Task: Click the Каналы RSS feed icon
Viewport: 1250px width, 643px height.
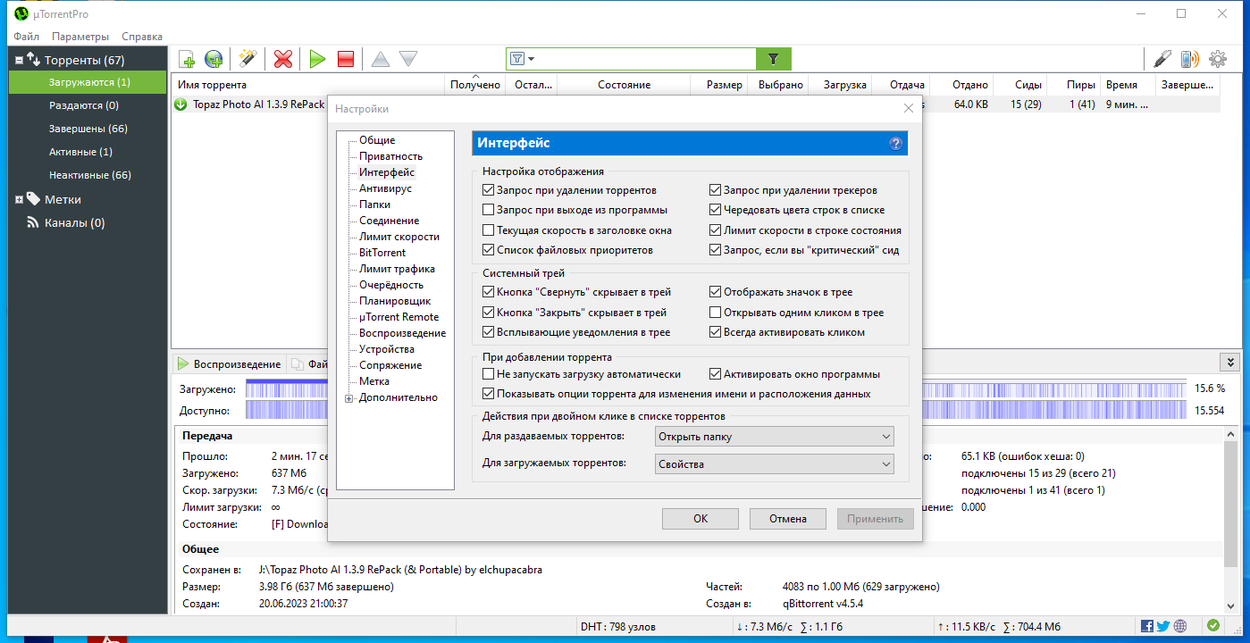Action: 32,223
